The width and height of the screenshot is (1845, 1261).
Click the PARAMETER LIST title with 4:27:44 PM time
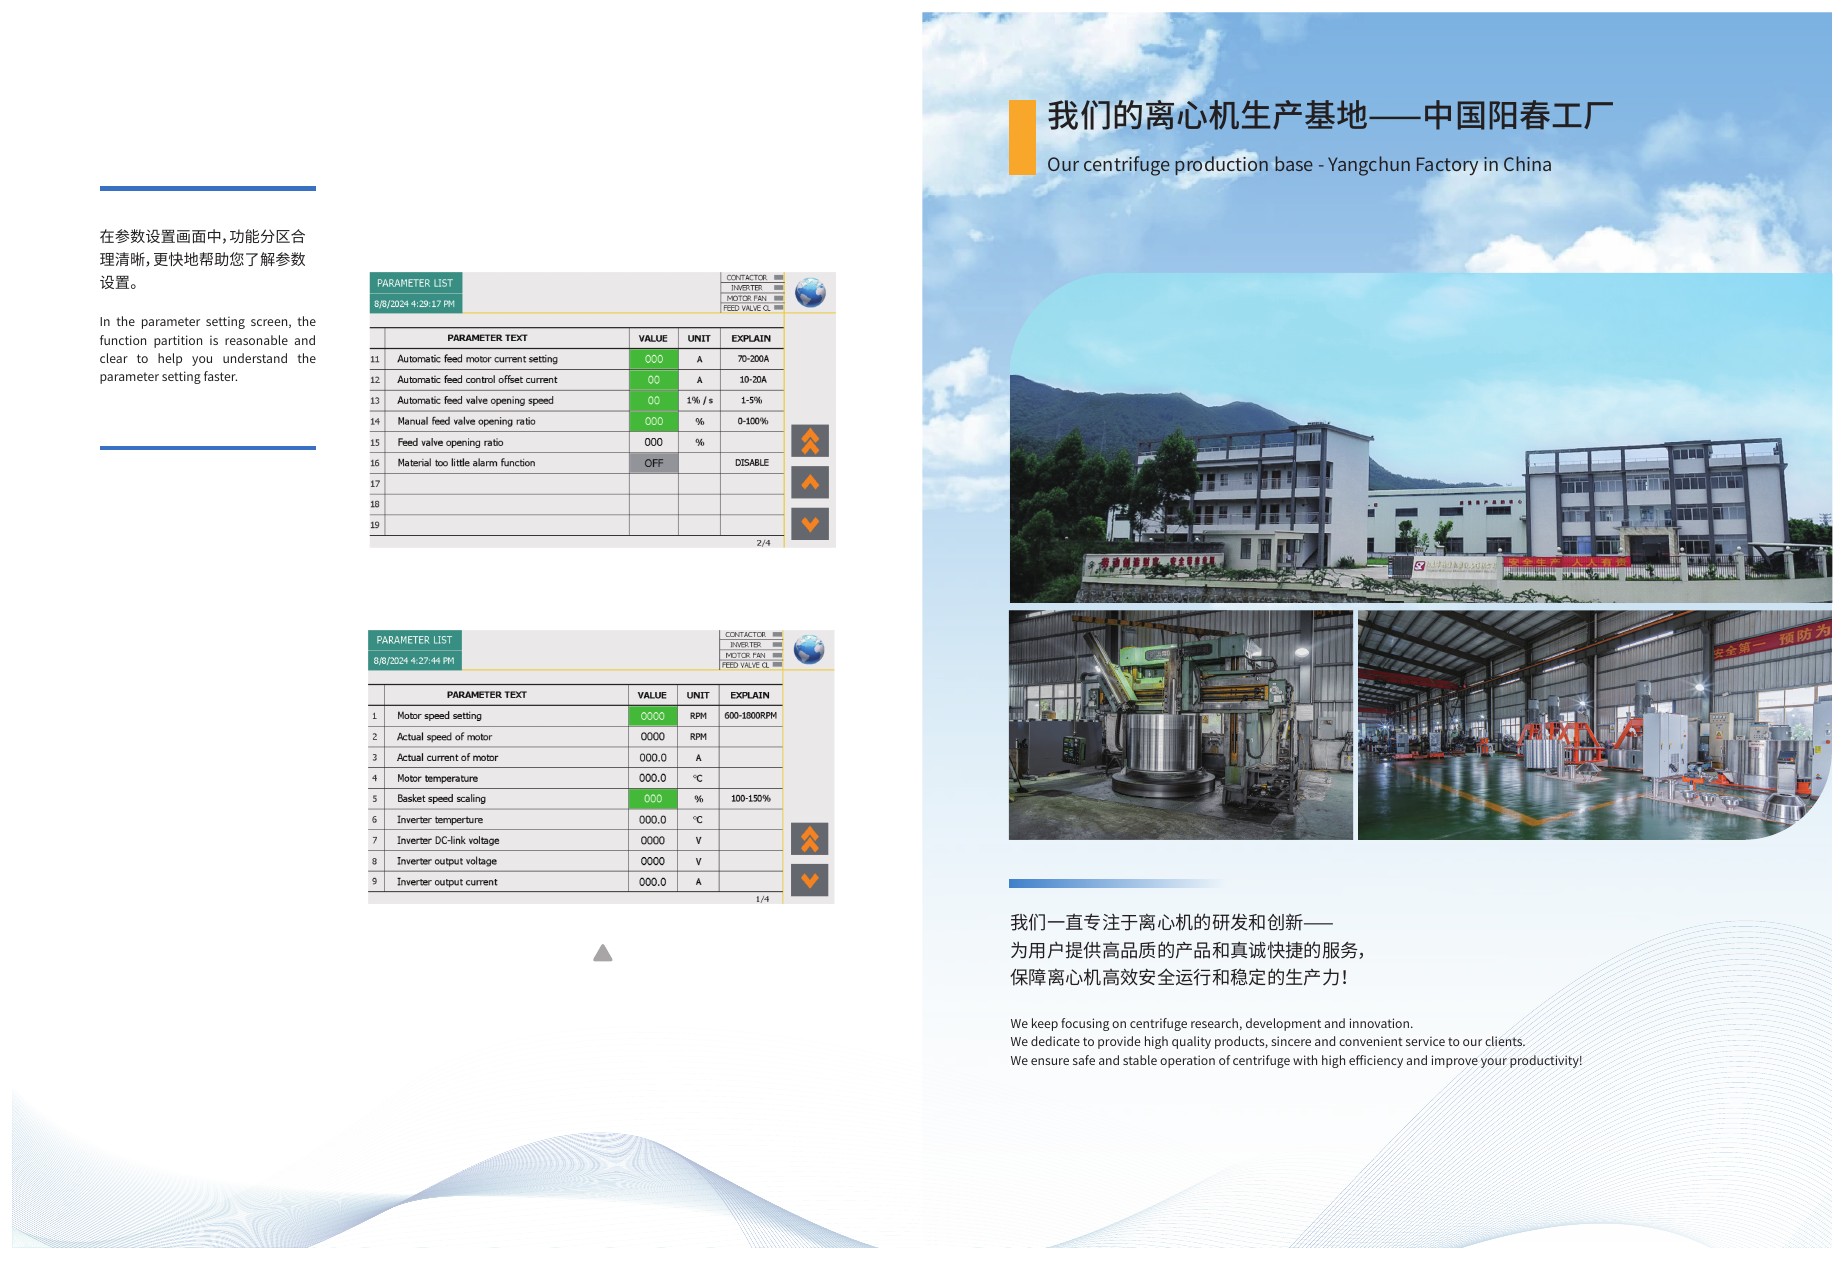(414, 640)
